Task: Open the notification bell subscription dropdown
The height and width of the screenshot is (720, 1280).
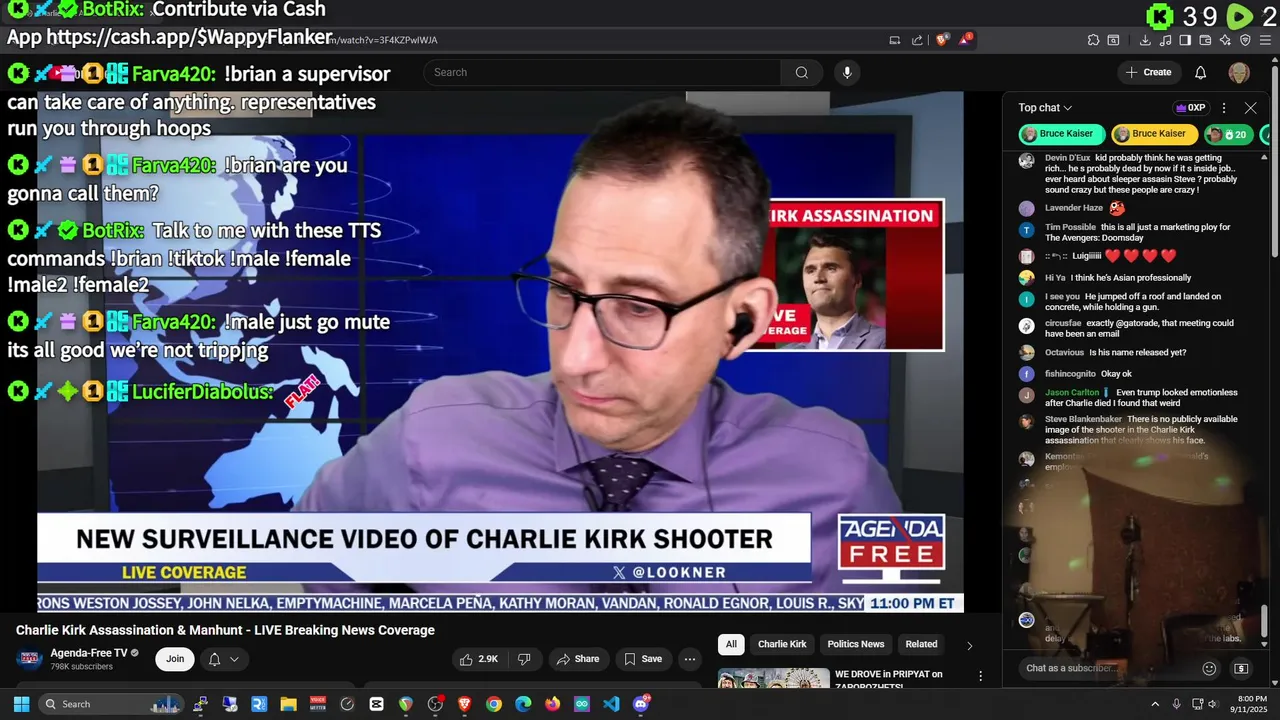Action: tap(224, 659)
